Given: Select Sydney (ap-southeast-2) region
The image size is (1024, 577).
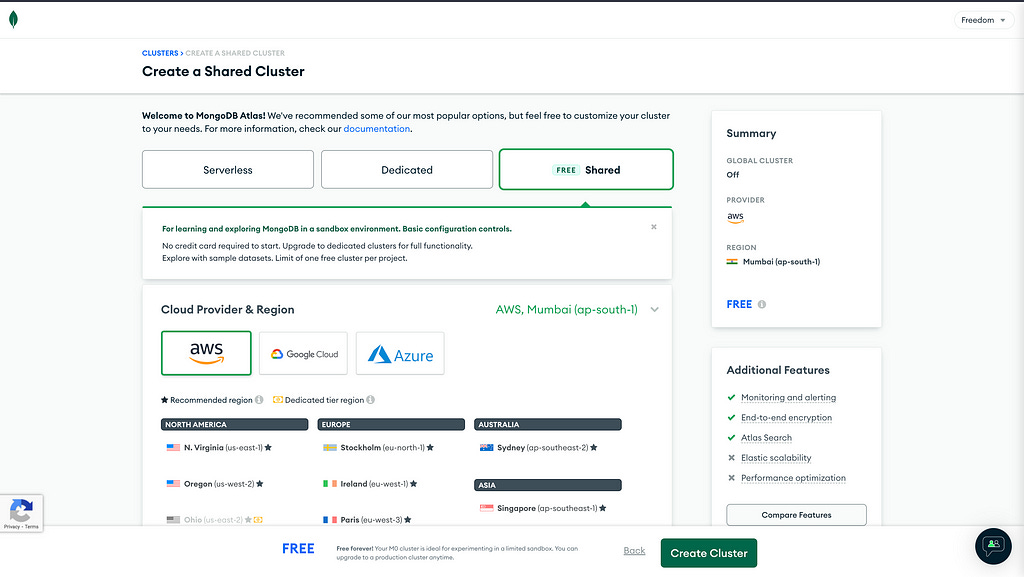Looking at the screenshot, I should [538, 448].
